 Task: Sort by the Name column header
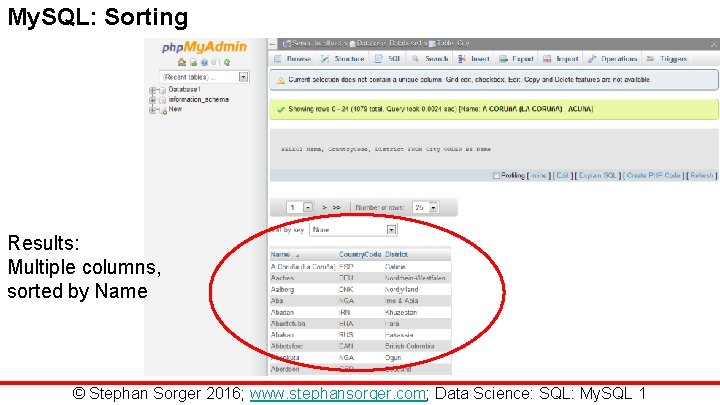(x=280, y=254)
